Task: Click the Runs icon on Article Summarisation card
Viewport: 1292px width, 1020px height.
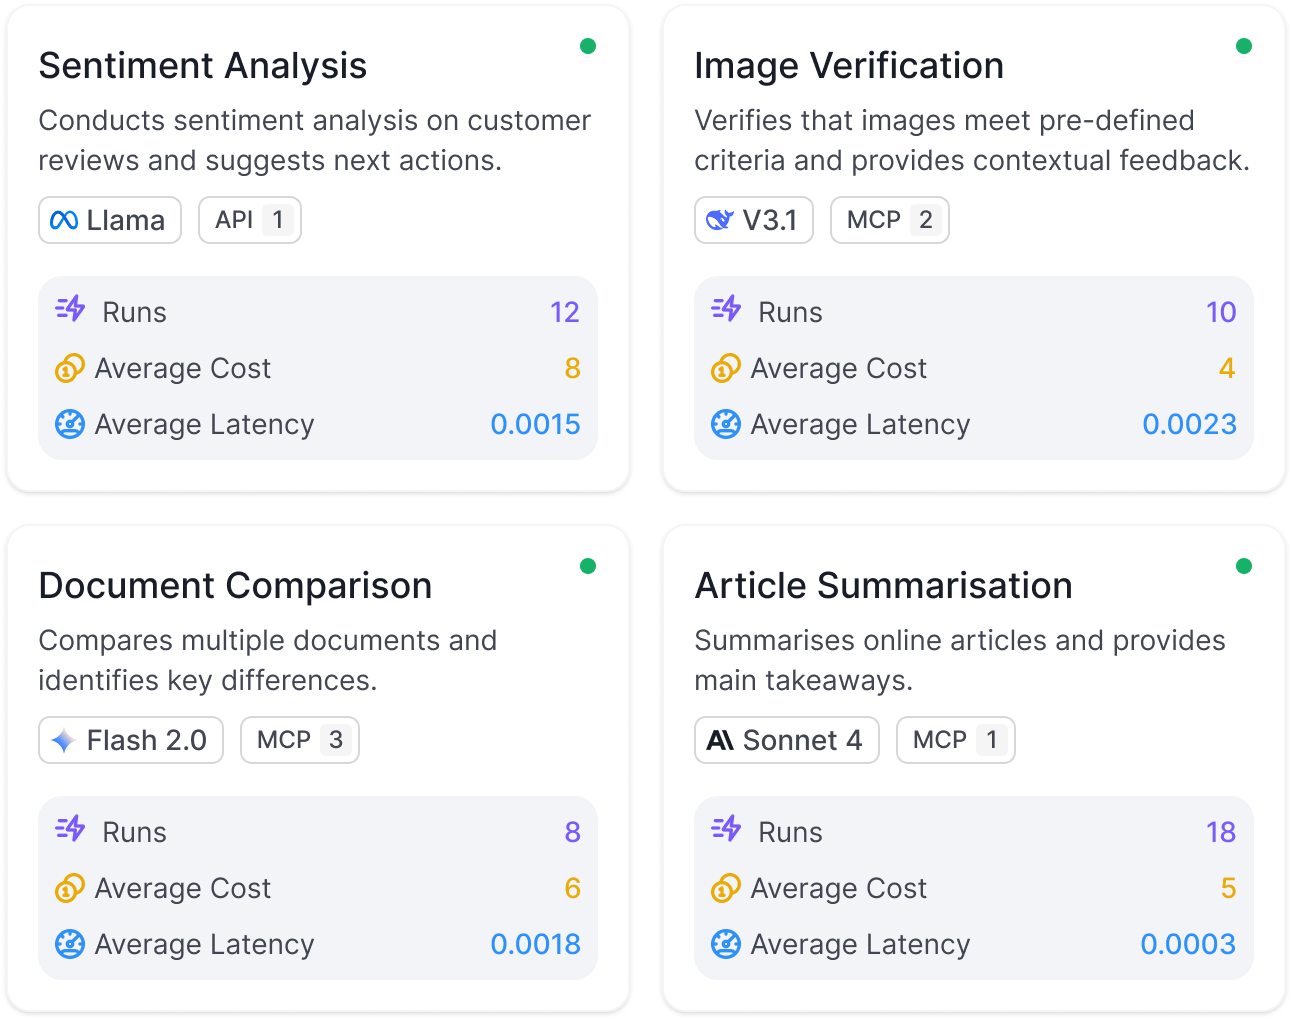Action: 726,831
